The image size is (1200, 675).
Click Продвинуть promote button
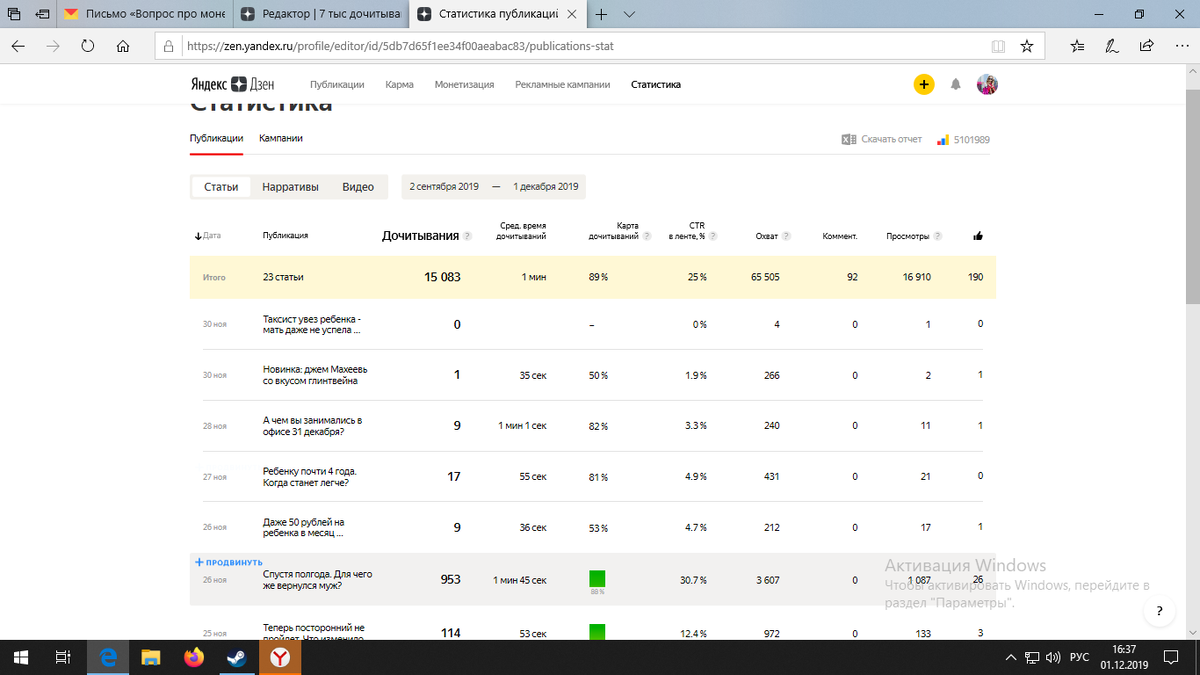tap(229, 562)
